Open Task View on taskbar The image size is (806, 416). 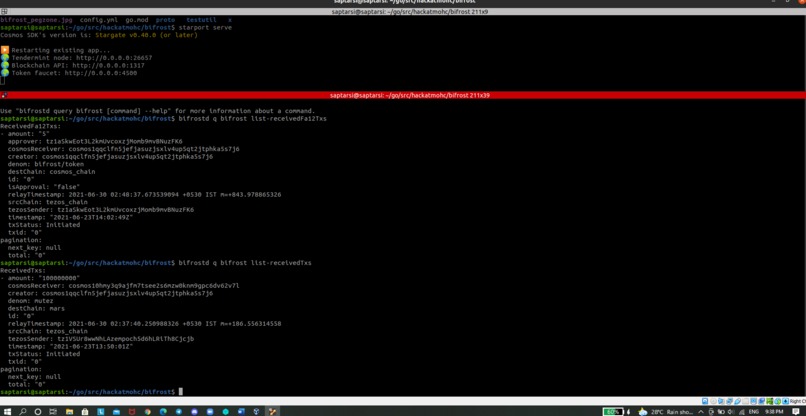(x=53, y=412)
